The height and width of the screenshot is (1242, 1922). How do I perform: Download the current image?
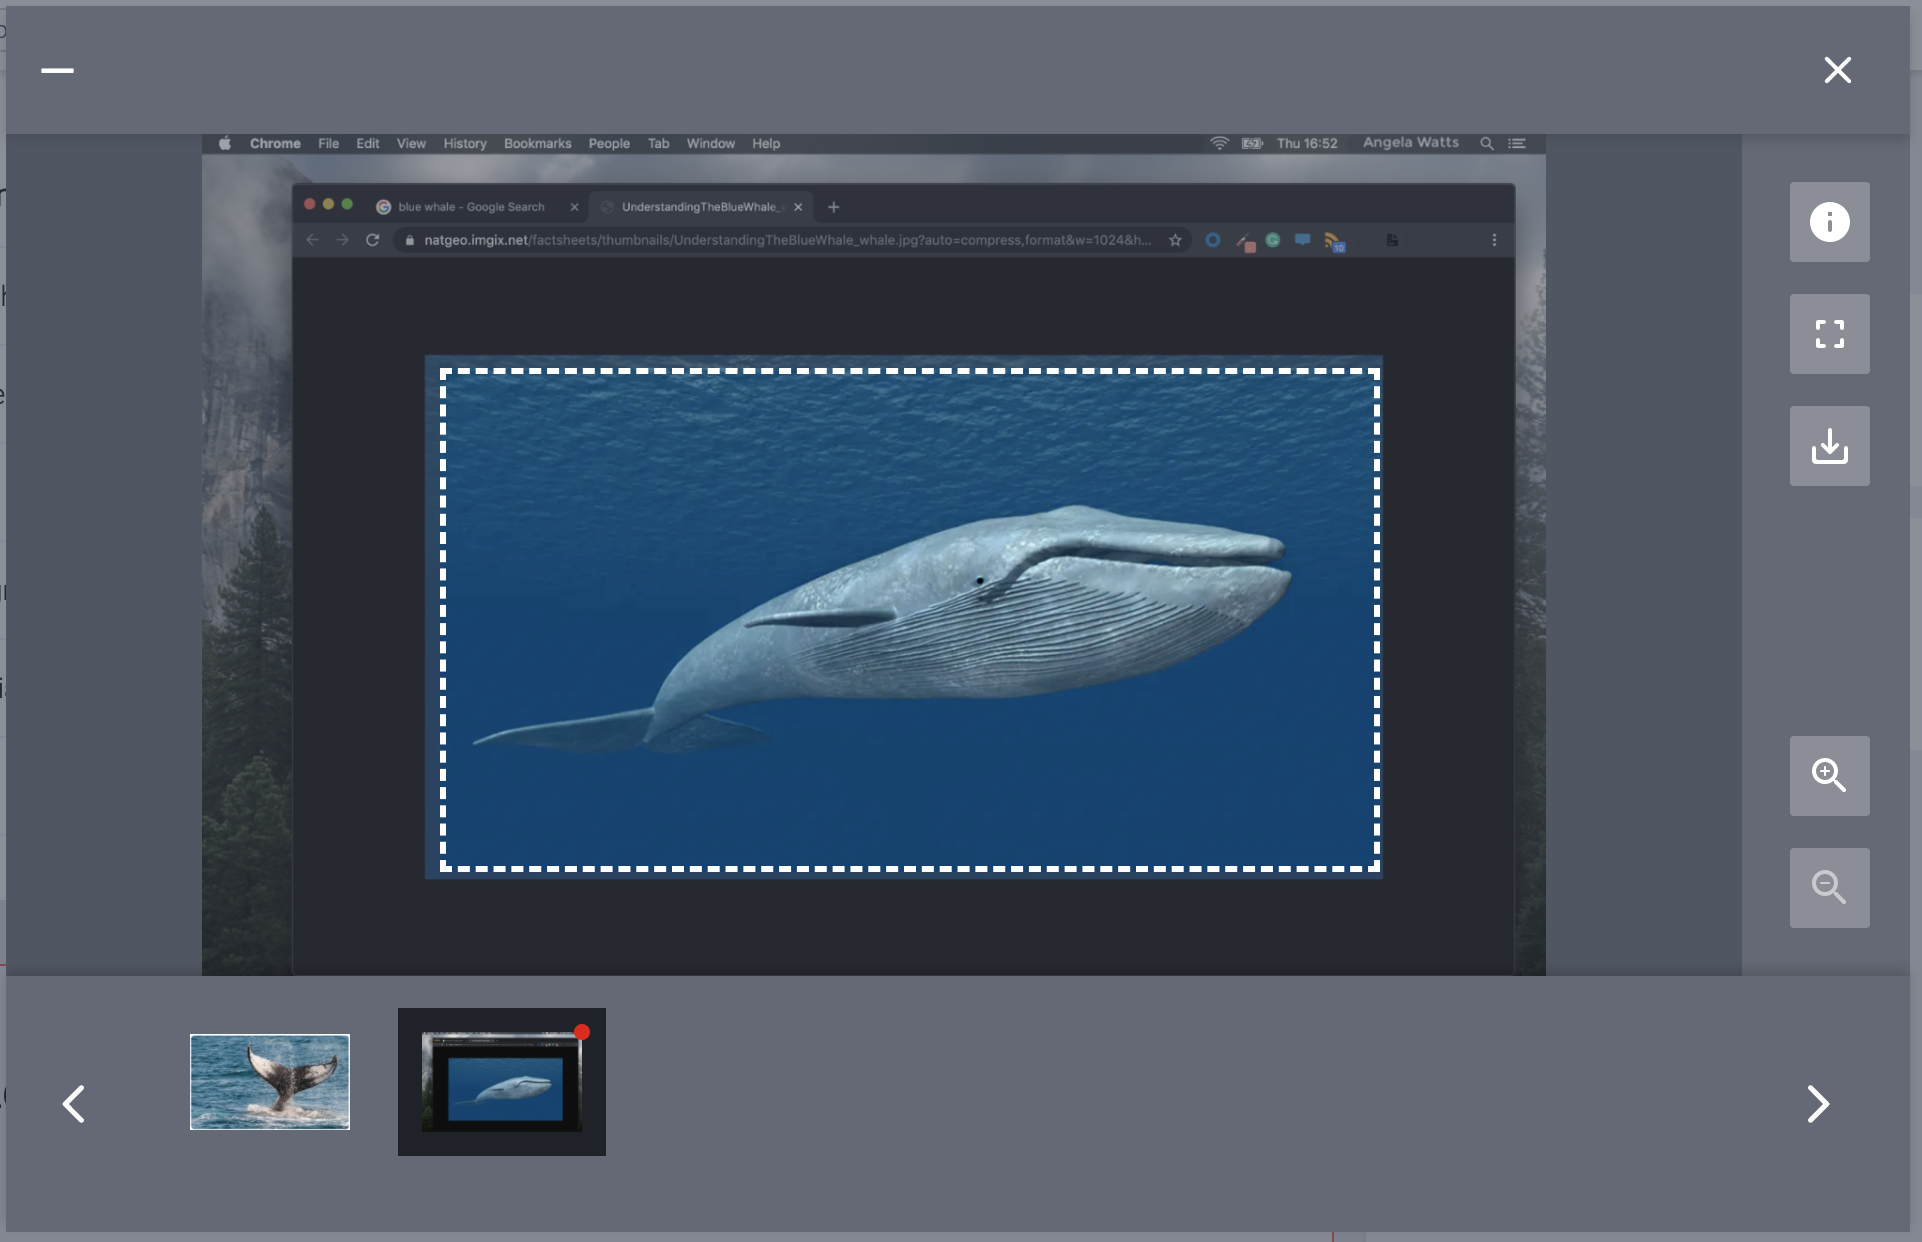click(1829, 446)
